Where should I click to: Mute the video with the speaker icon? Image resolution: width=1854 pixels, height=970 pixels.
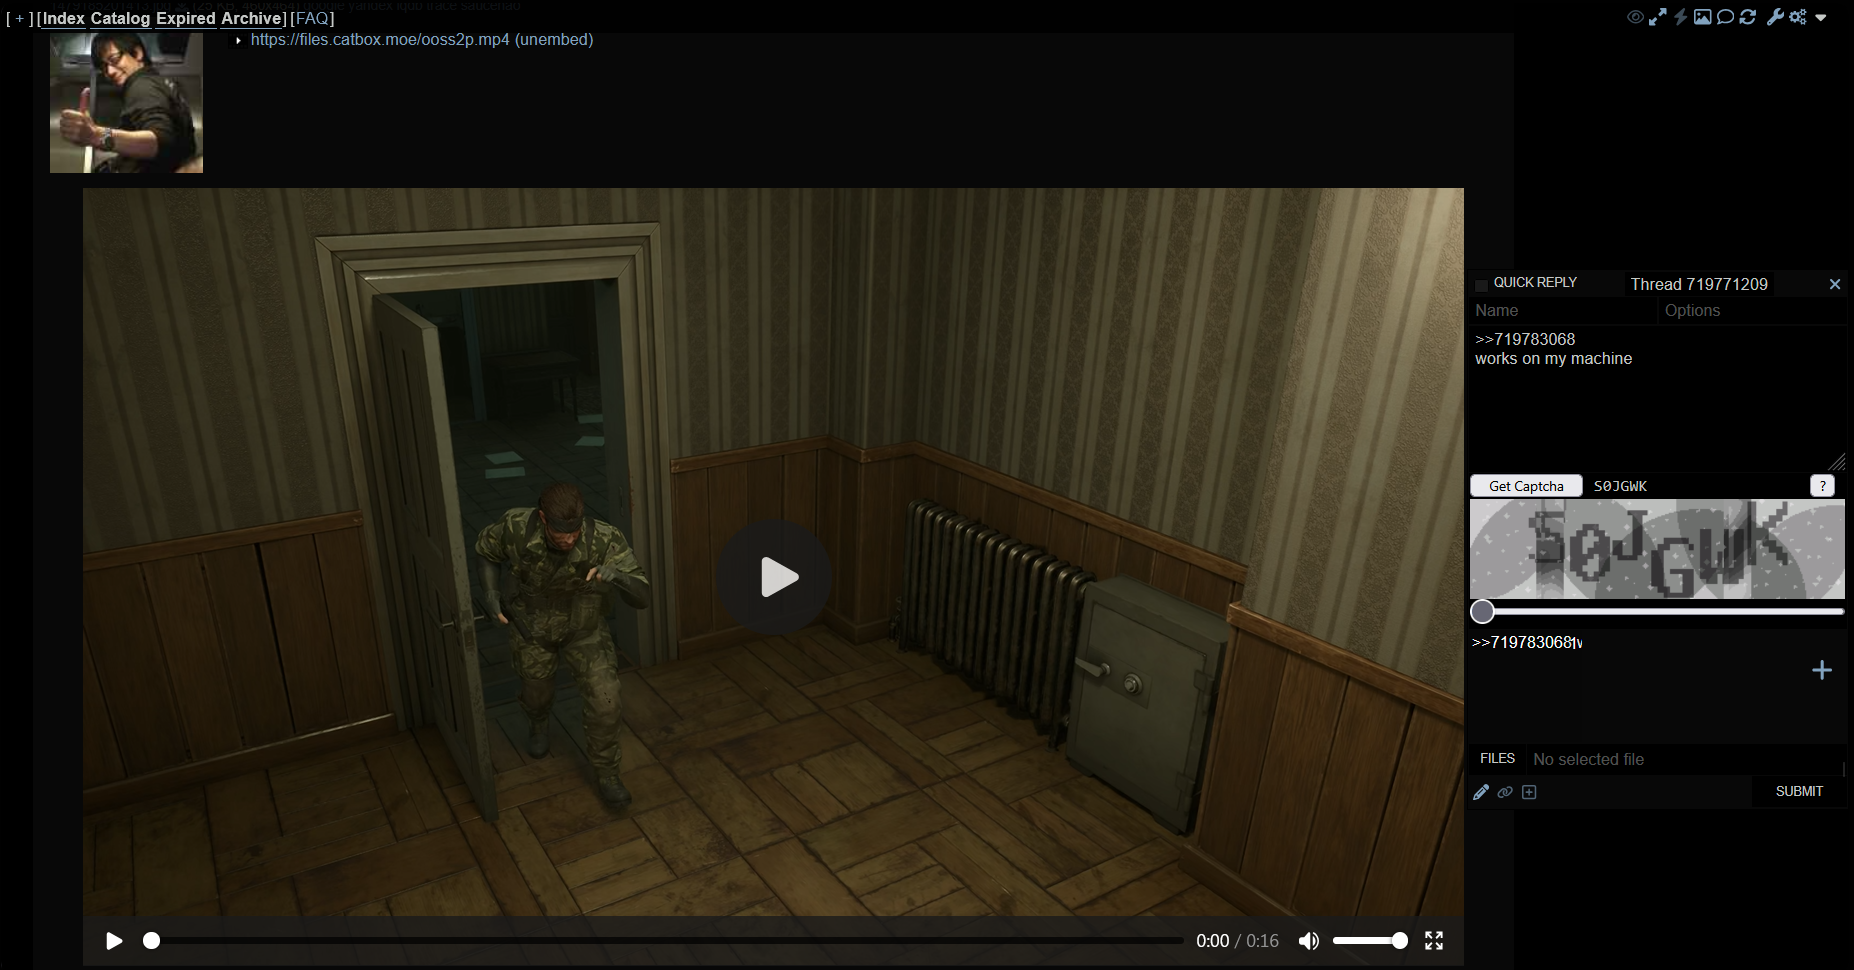pyautogui.click(x=1308, y=941)
